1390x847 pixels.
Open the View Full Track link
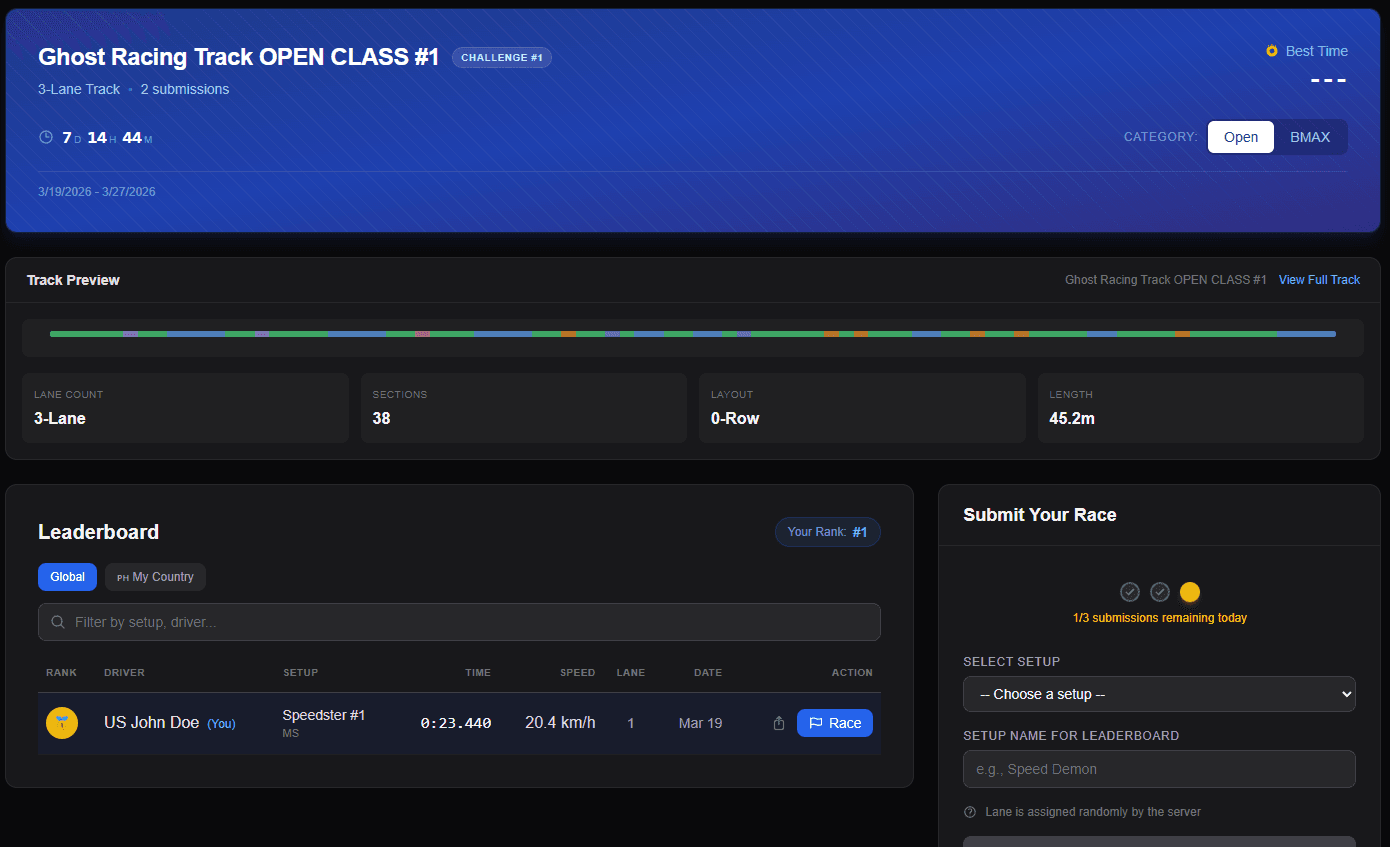click(x=1319, y=280)
